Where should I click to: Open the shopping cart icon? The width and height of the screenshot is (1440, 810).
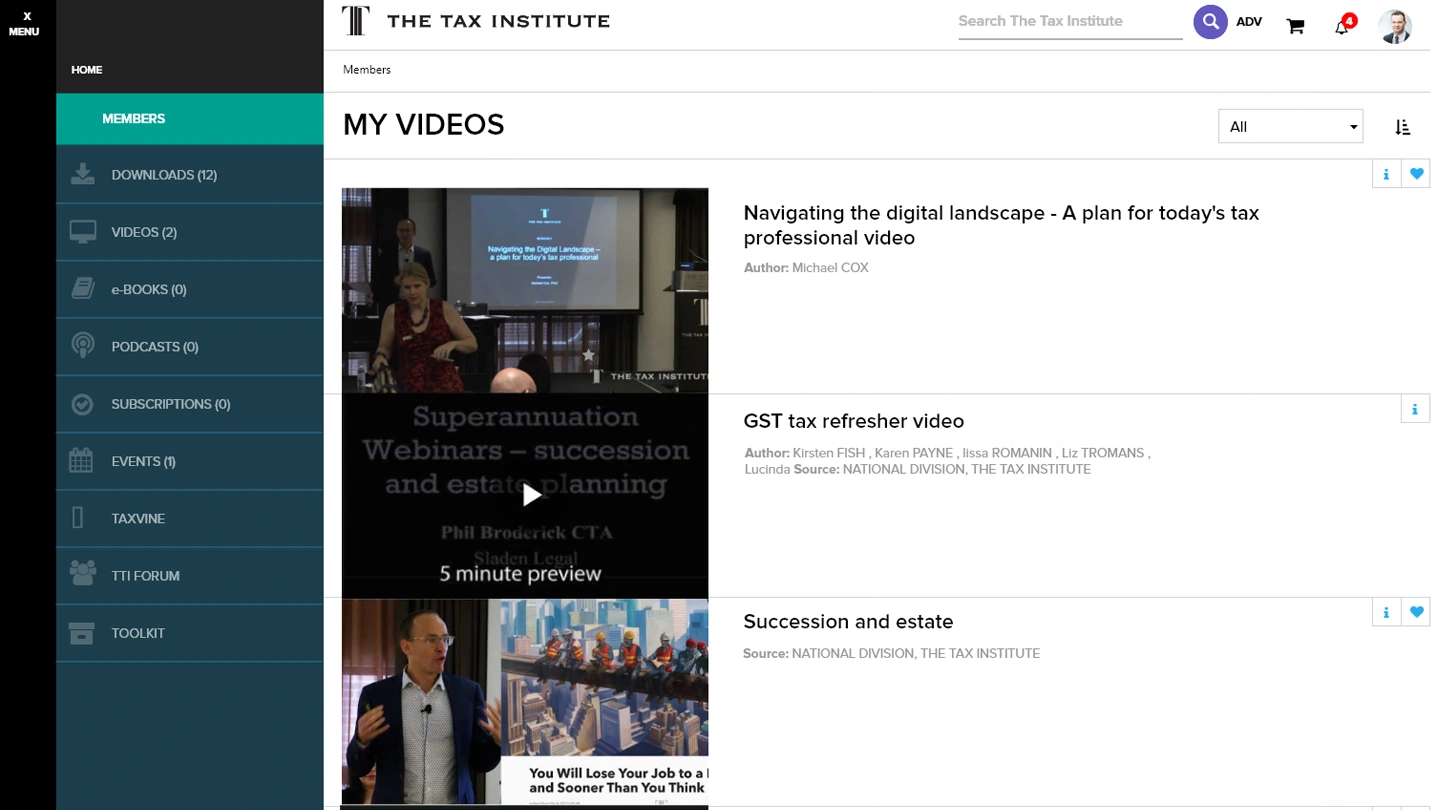[1296, 26]
